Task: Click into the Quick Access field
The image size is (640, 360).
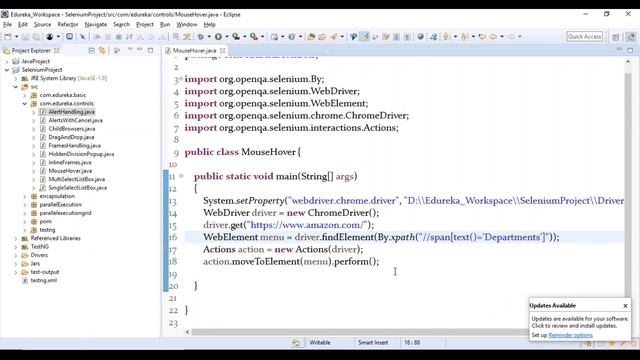Action: tap(584, 37)
